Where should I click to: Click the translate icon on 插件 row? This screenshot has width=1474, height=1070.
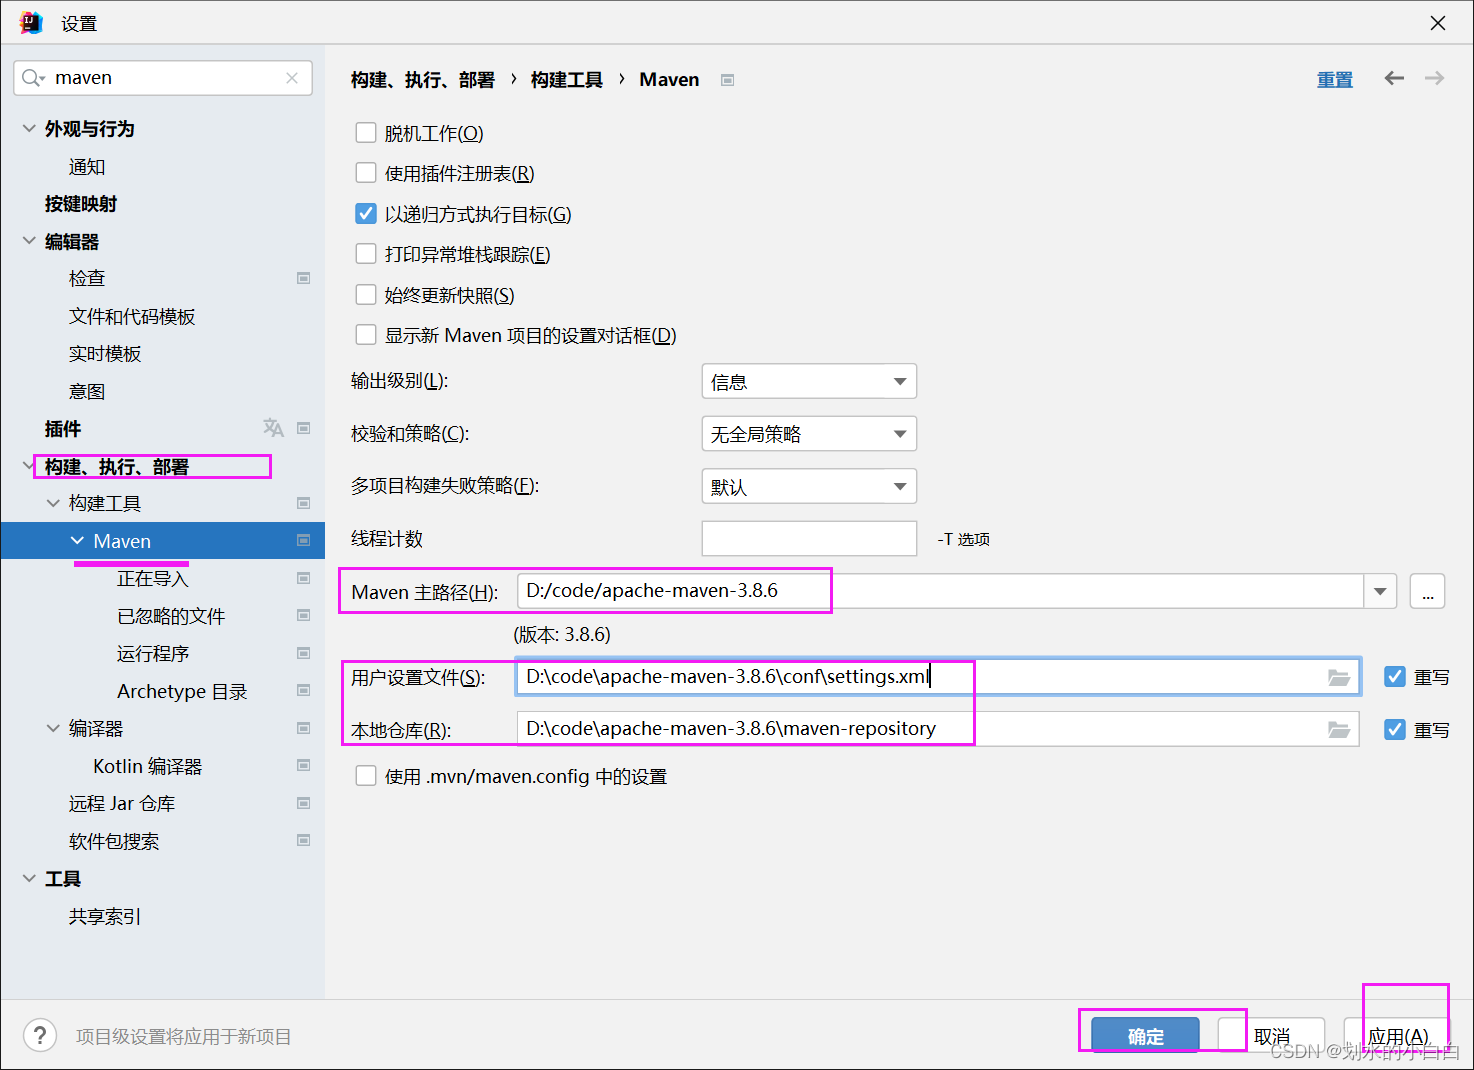tap(273, 428)
